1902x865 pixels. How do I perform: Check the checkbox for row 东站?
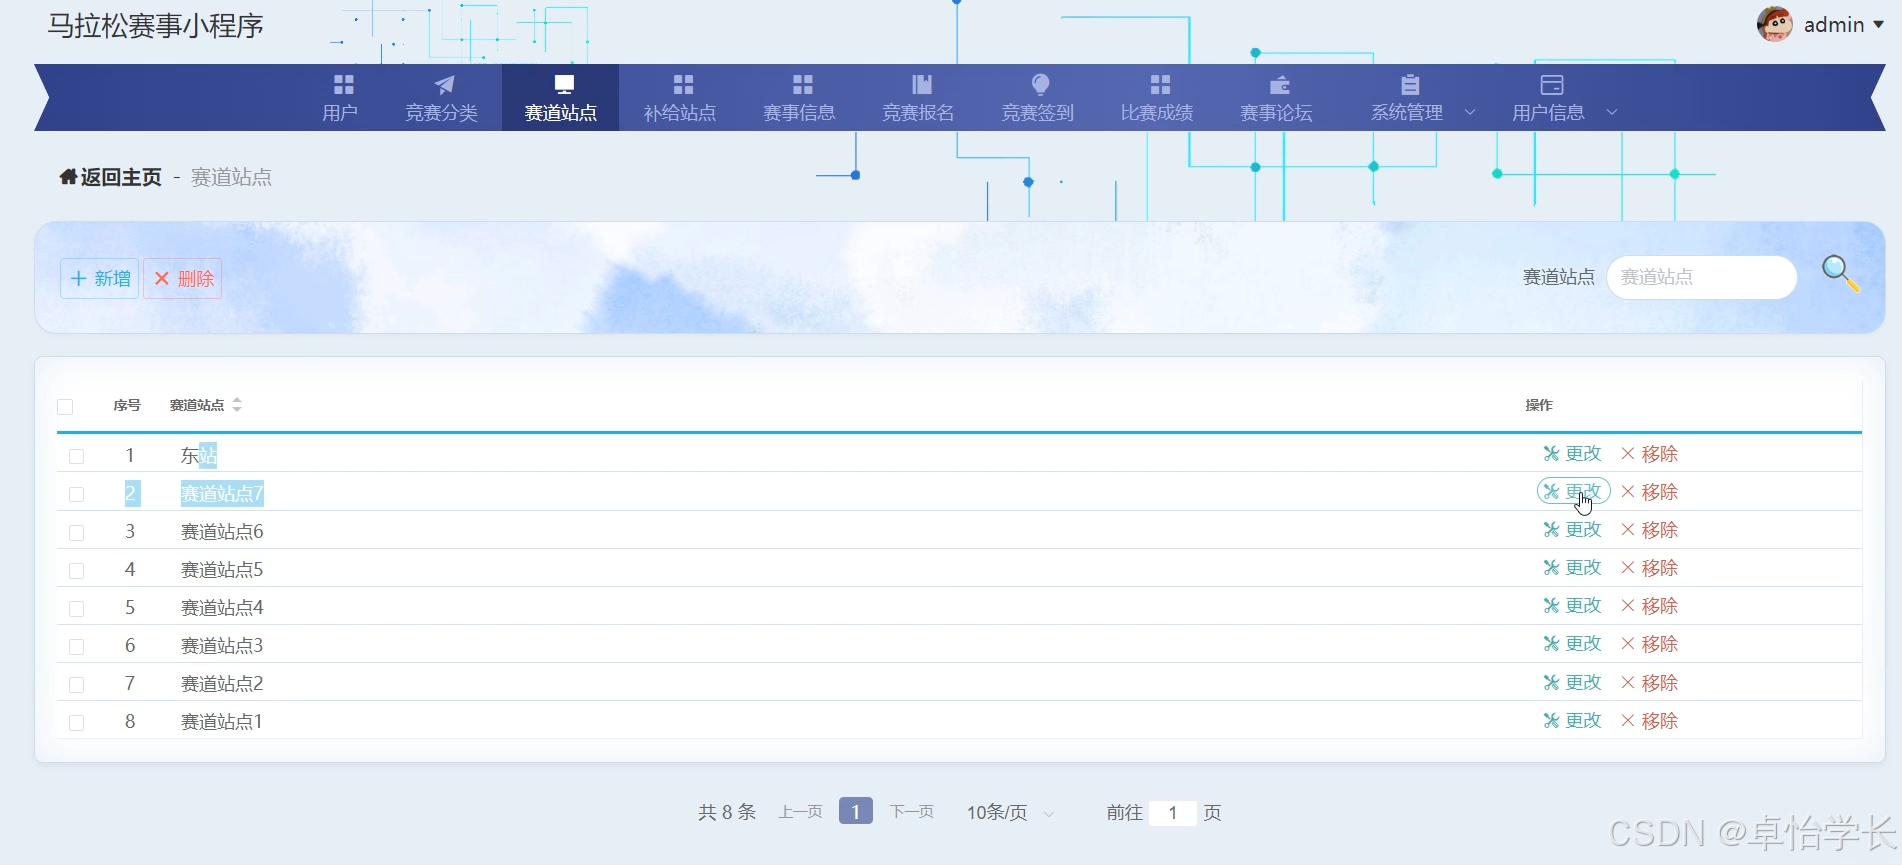point(76,456)
